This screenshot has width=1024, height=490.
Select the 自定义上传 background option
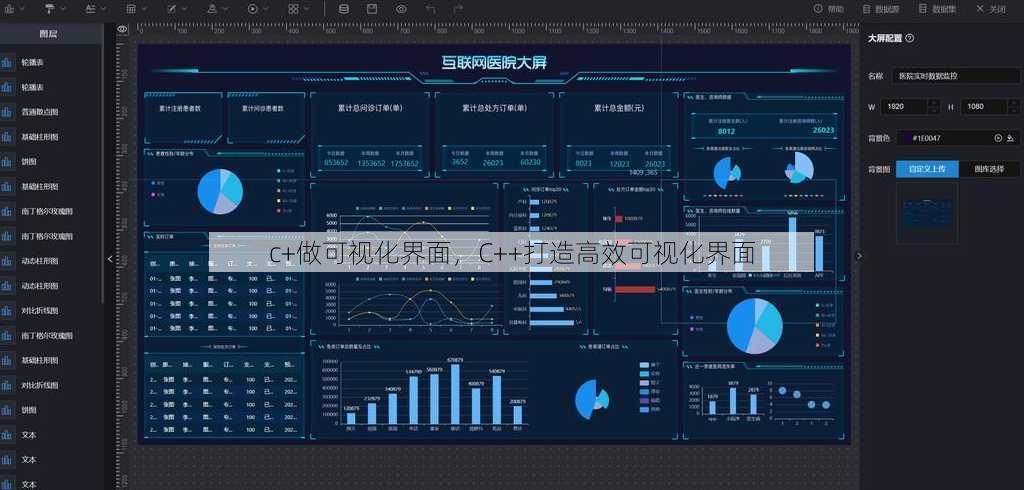pos(927,169)
